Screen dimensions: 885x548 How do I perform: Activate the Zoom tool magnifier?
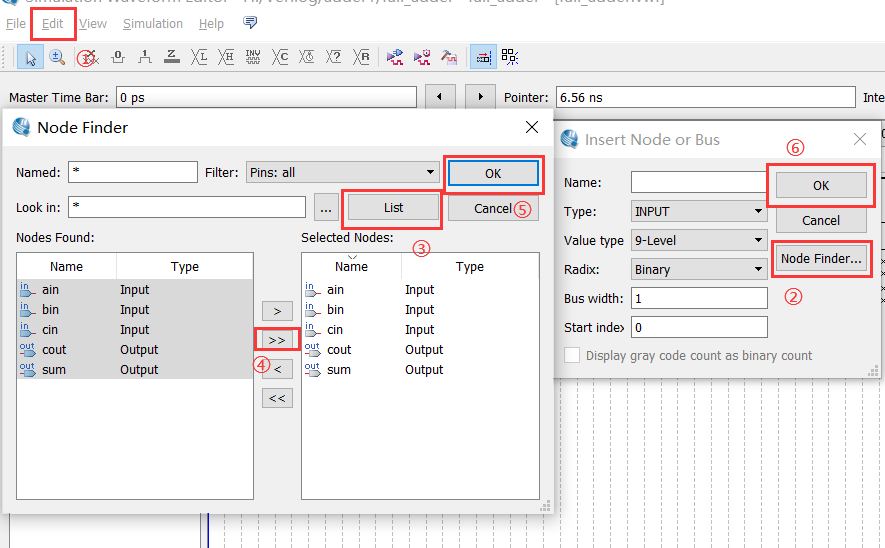57,57
